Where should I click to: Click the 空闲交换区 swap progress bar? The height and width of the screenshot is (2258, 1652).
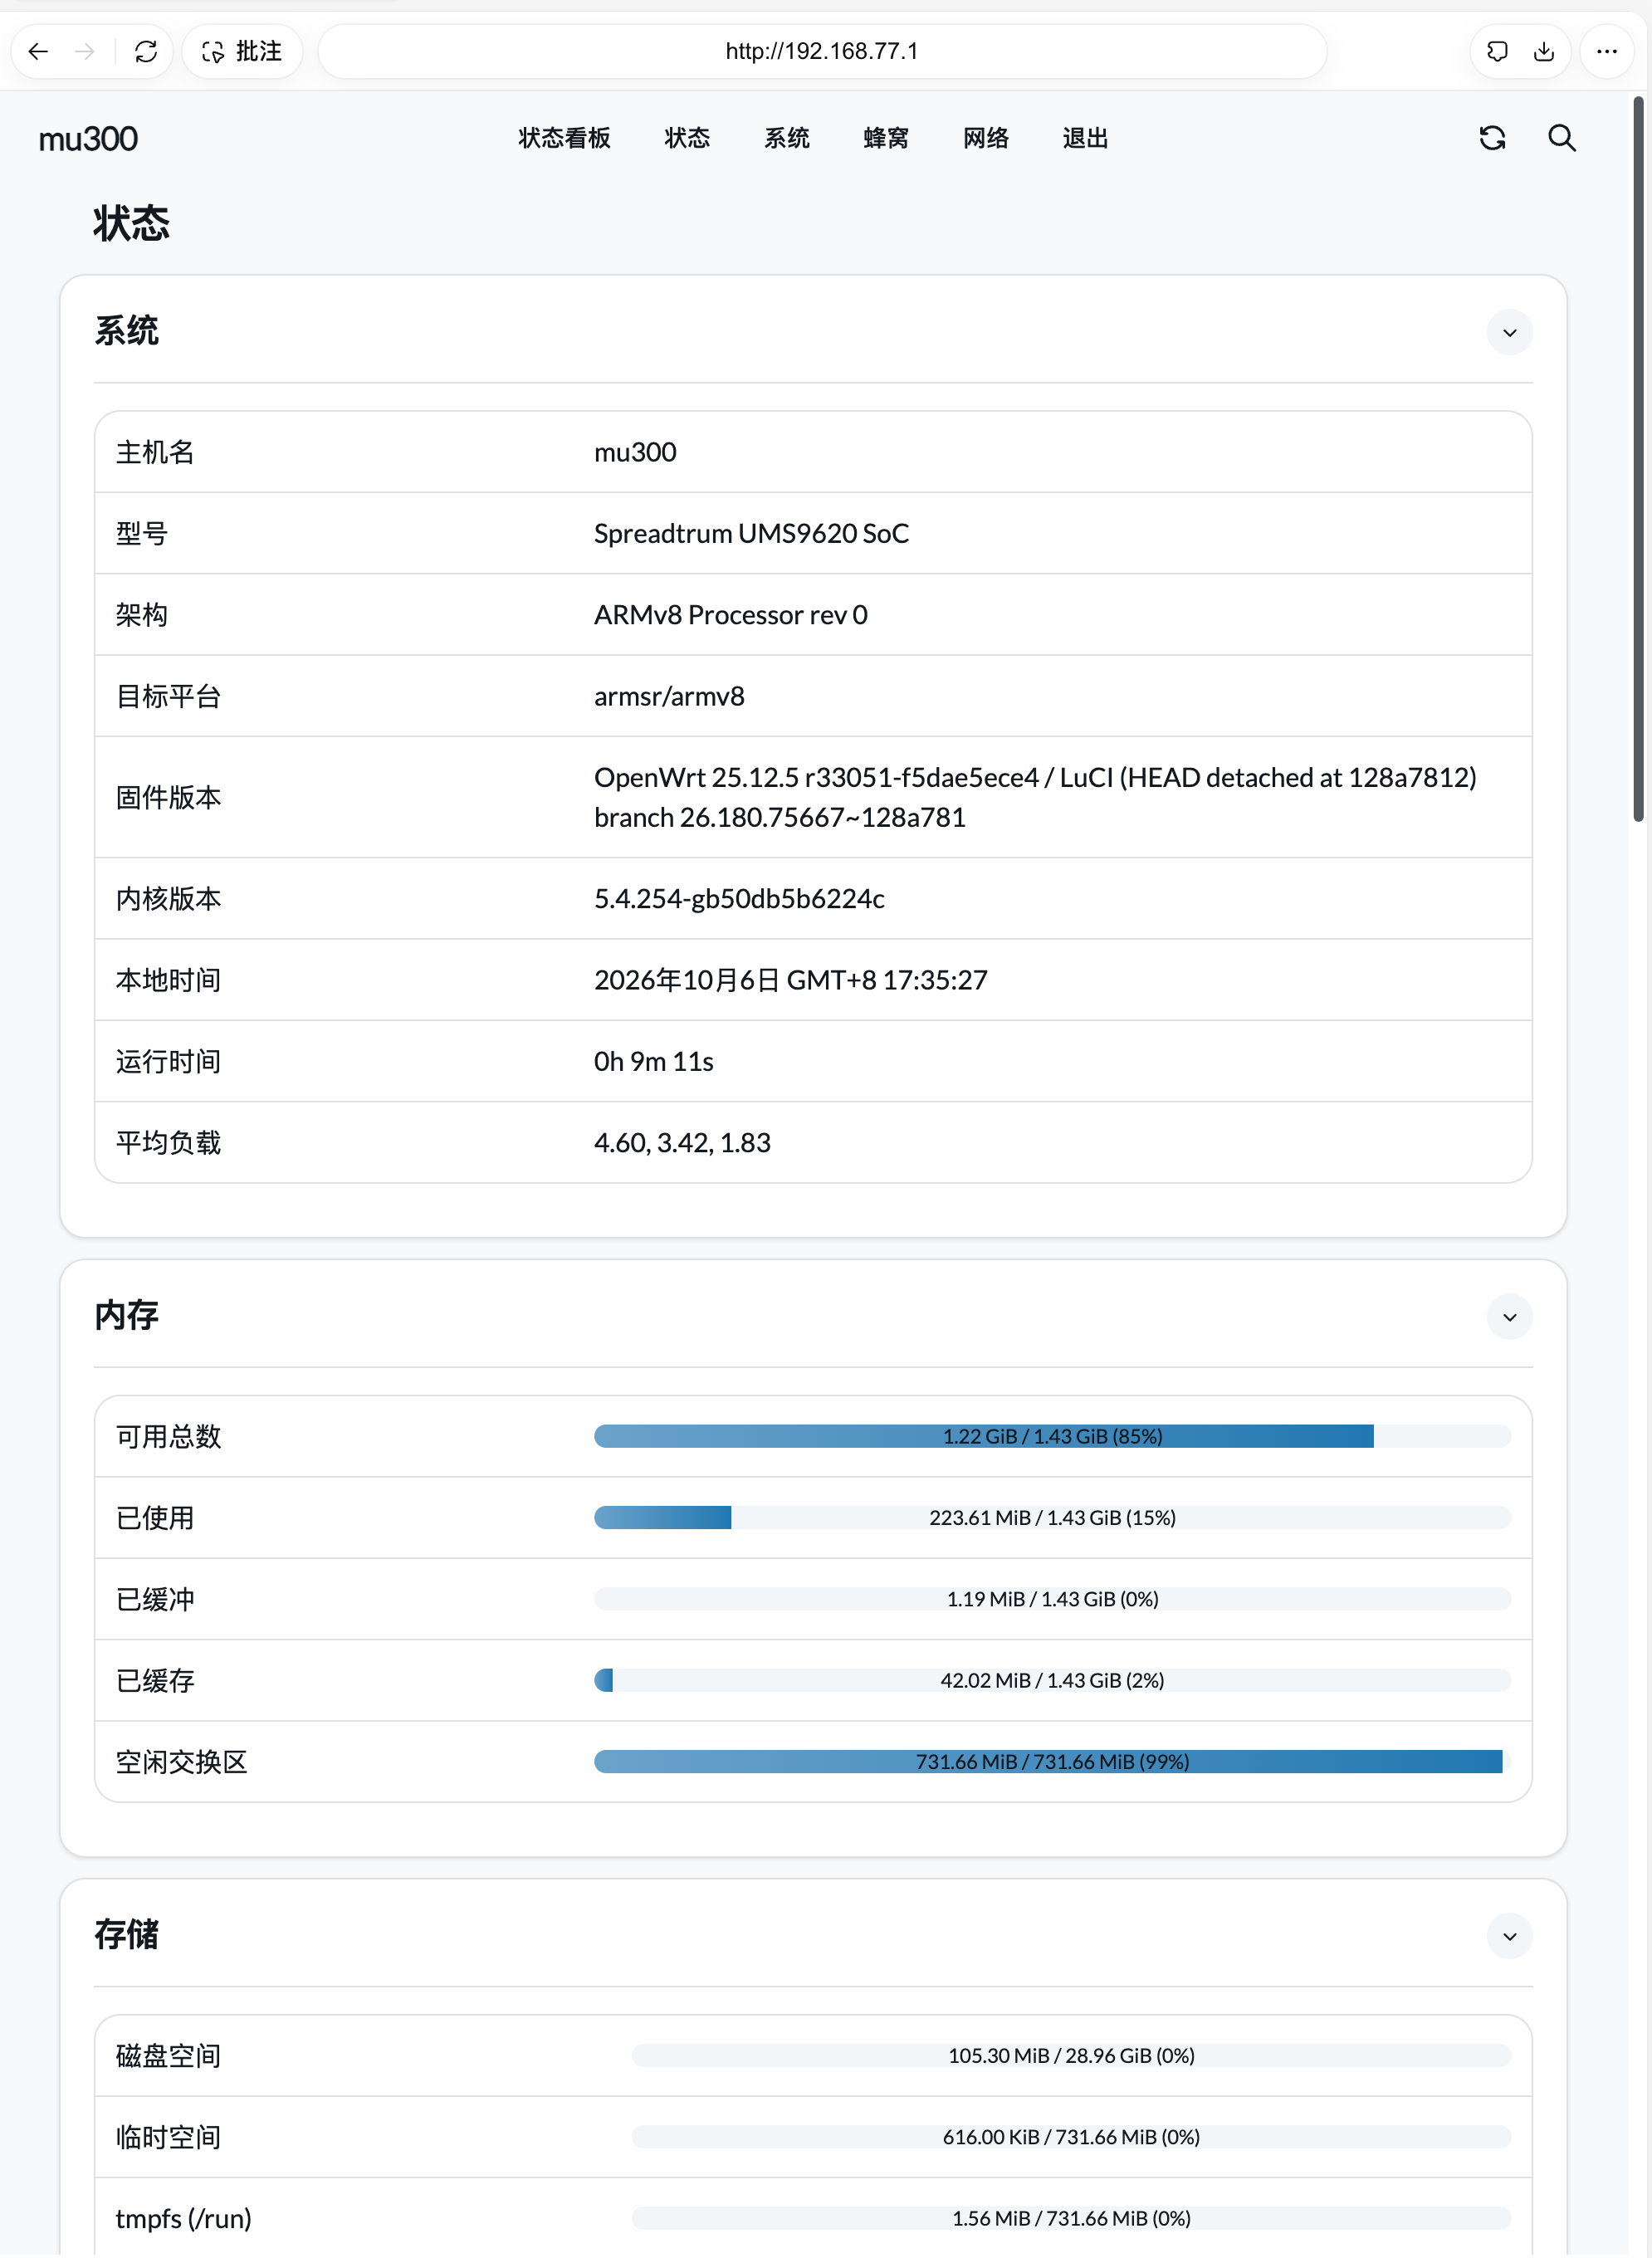(x=1052, y=1761)
